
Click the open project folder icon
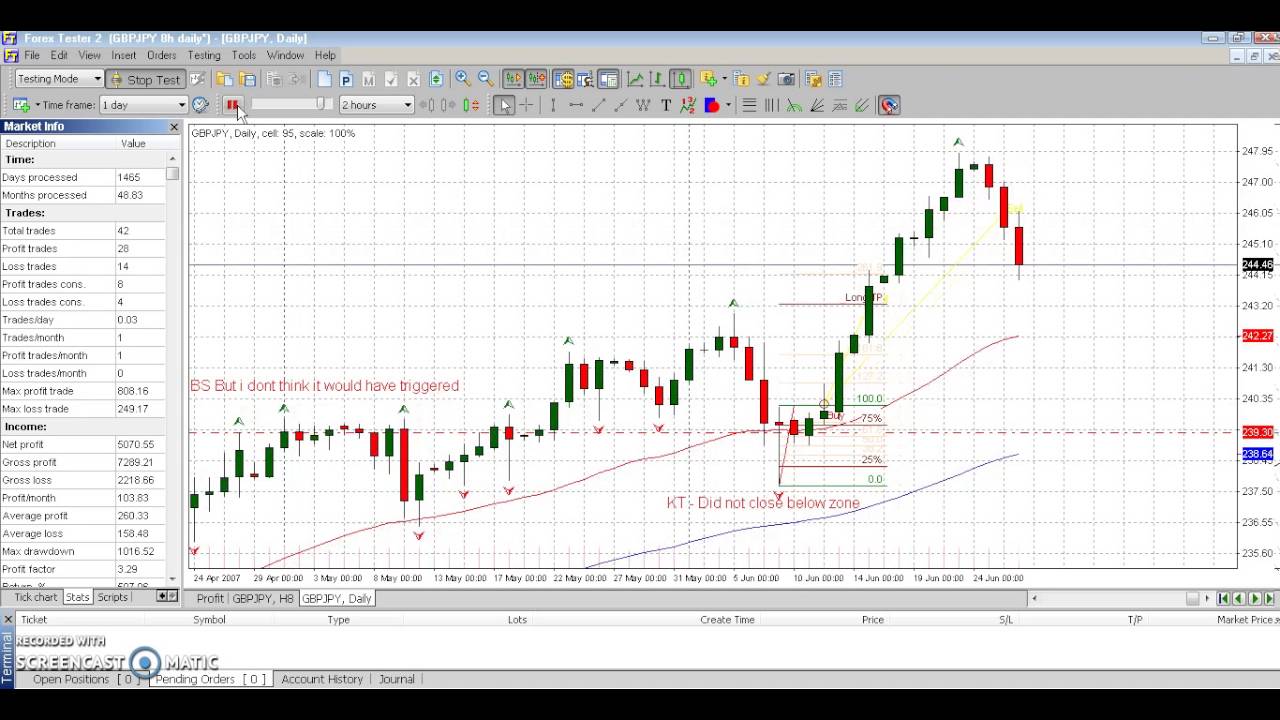click(x=224, y=79)
